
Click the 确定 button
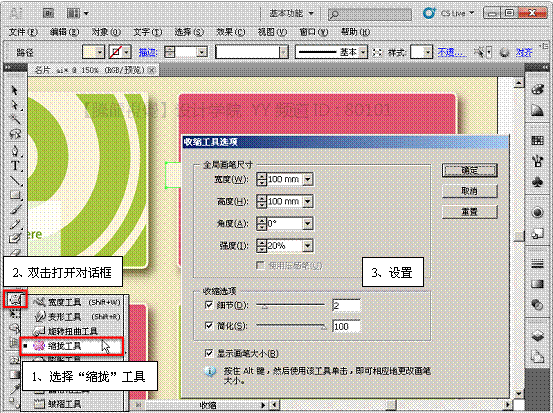point(469,170)
